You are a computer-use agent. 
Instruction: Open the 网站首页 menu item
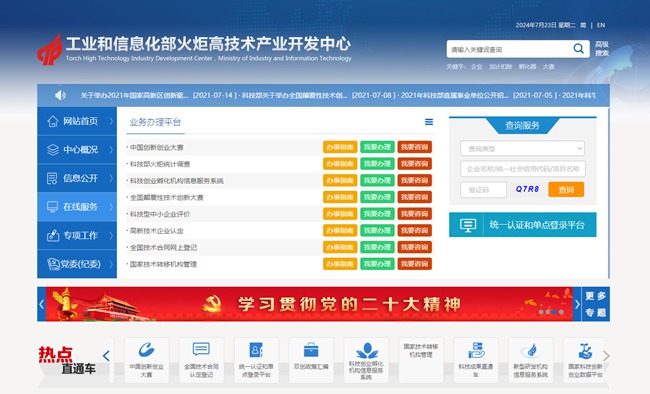(x=77, y=121)
